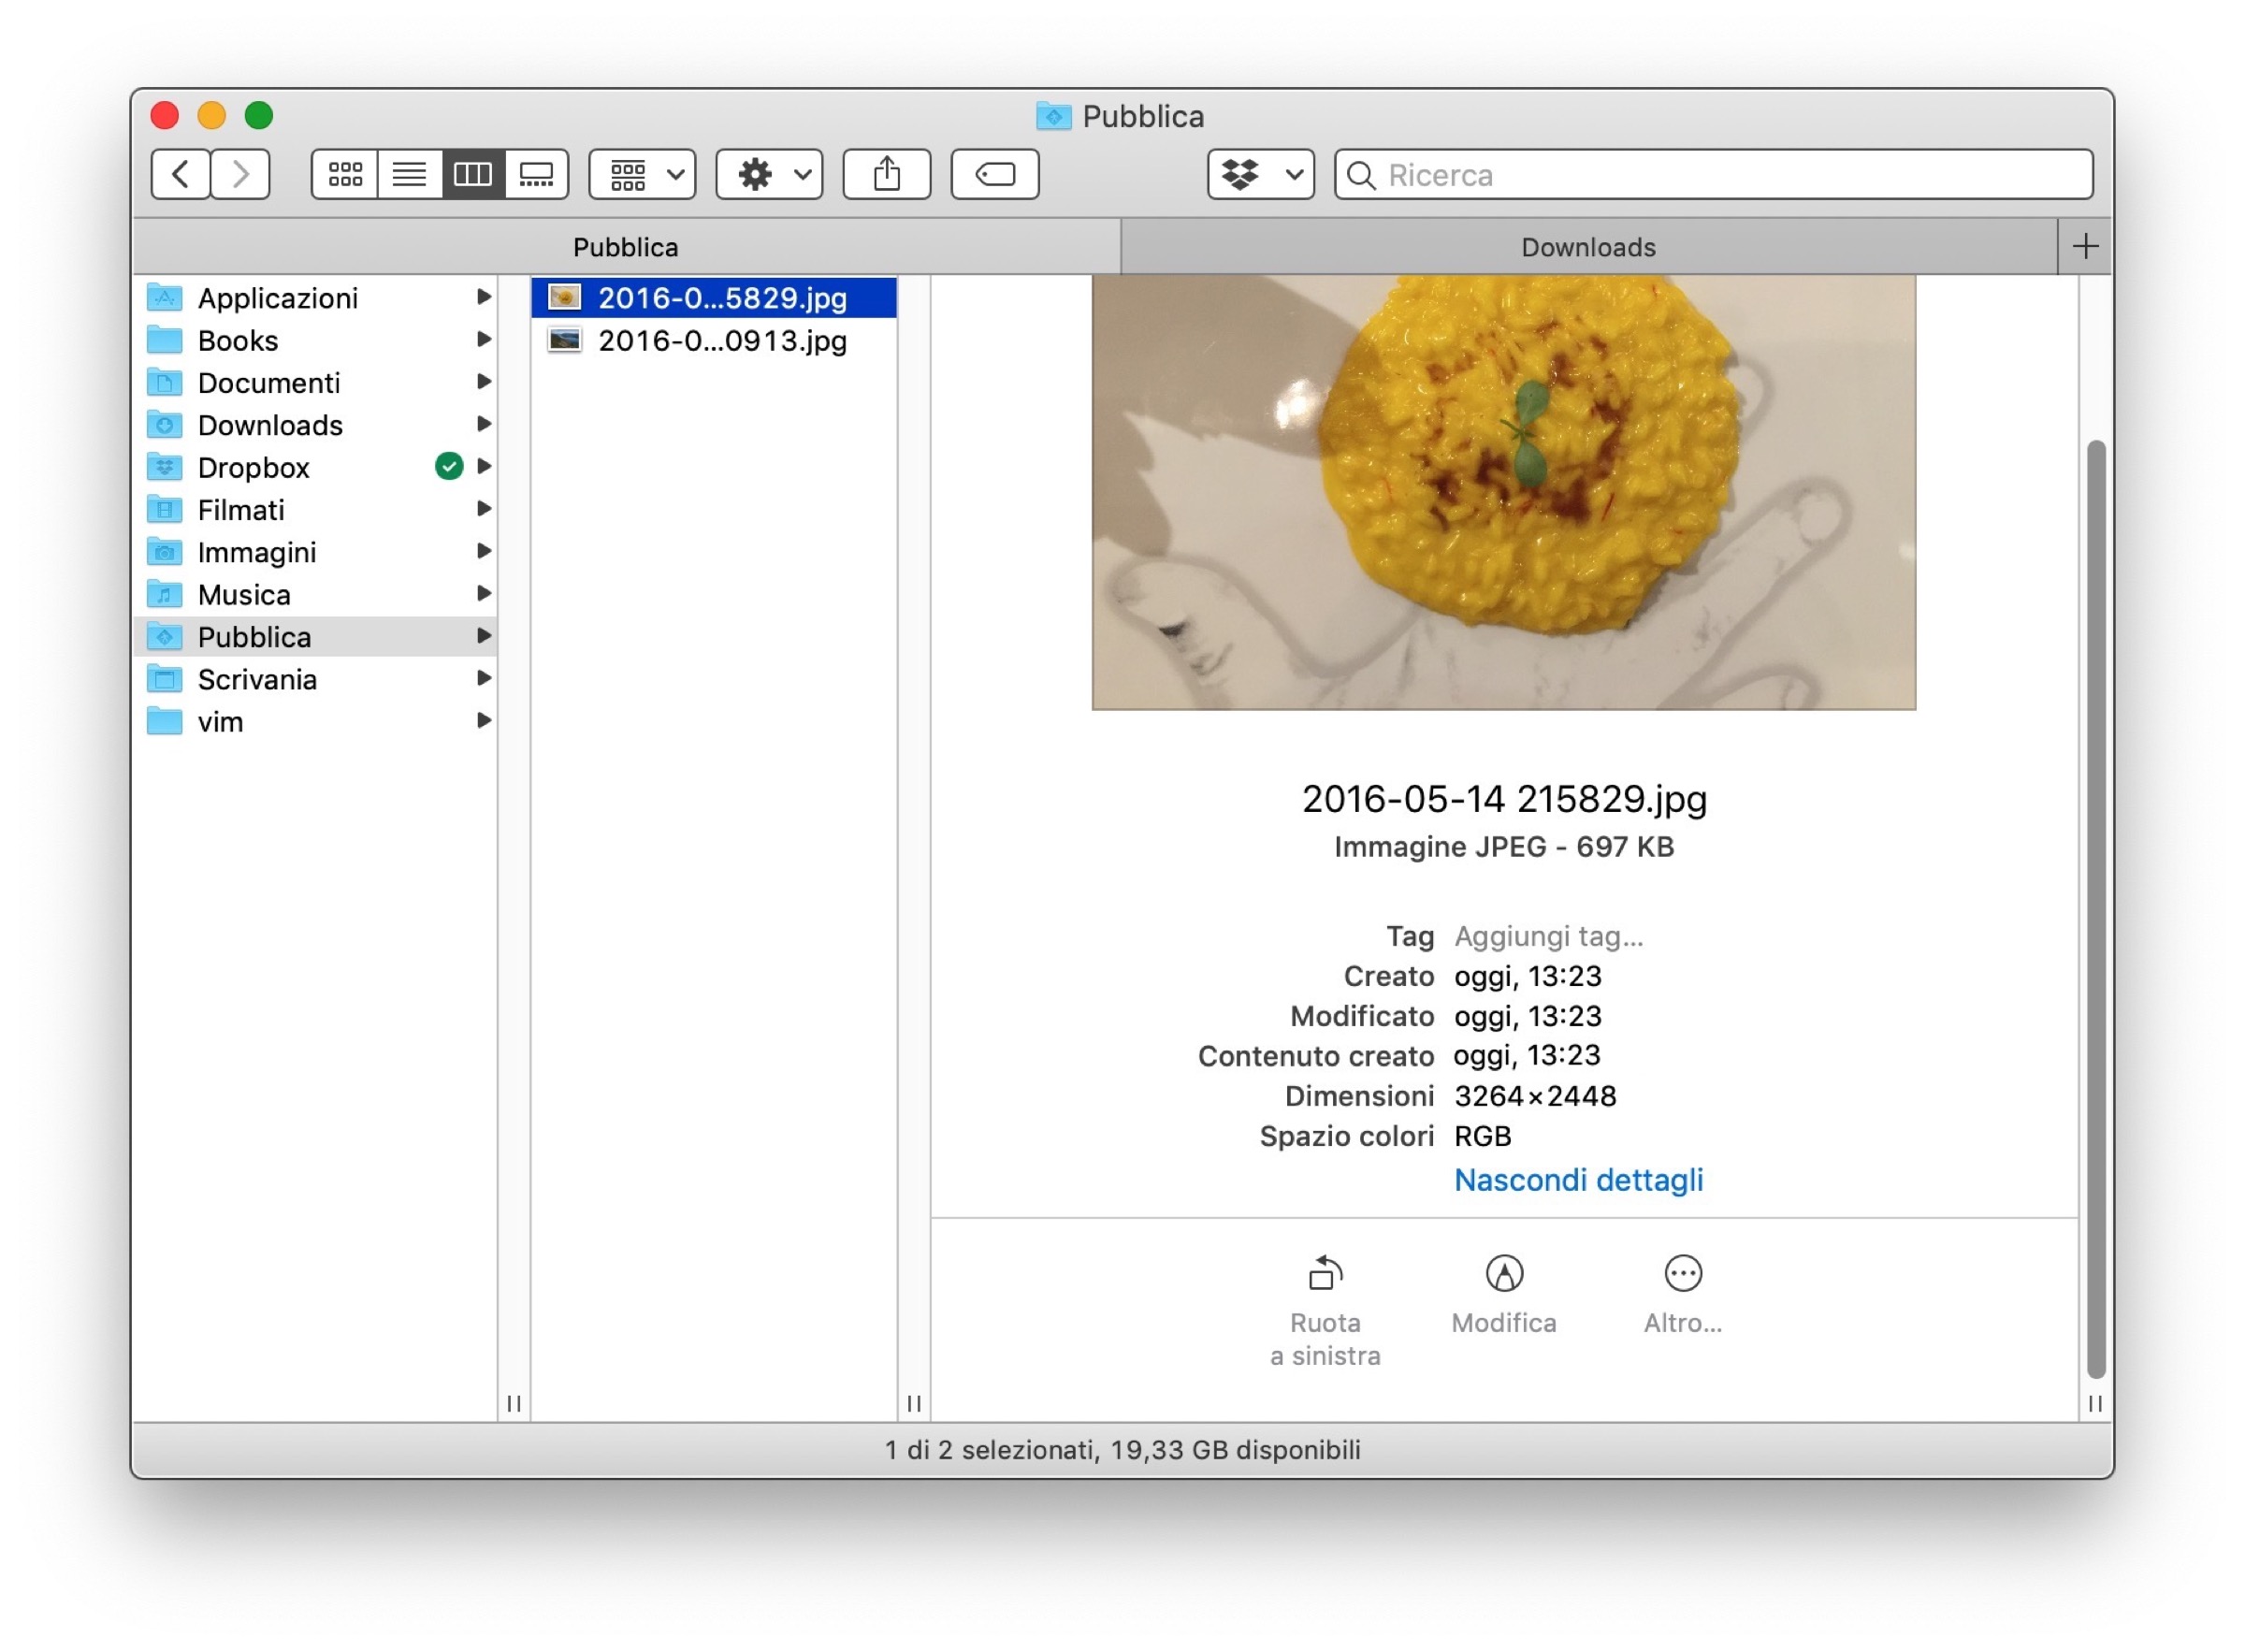Switch to the Downloads tab

1588,247
